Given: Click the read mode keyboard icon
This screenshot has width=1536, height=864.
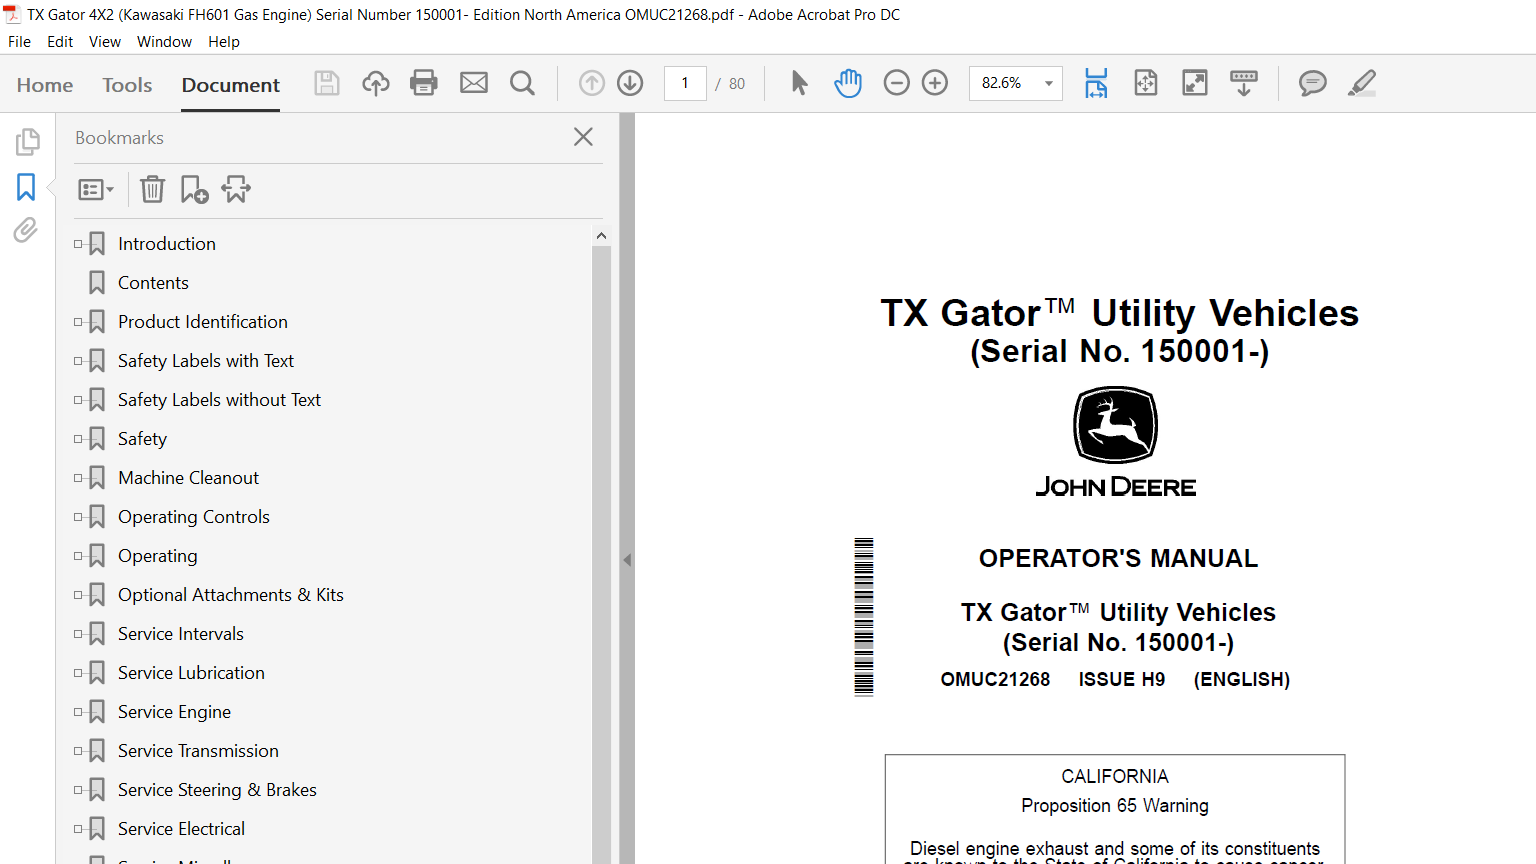Looking at the screenshot, I should point(1244,83).
